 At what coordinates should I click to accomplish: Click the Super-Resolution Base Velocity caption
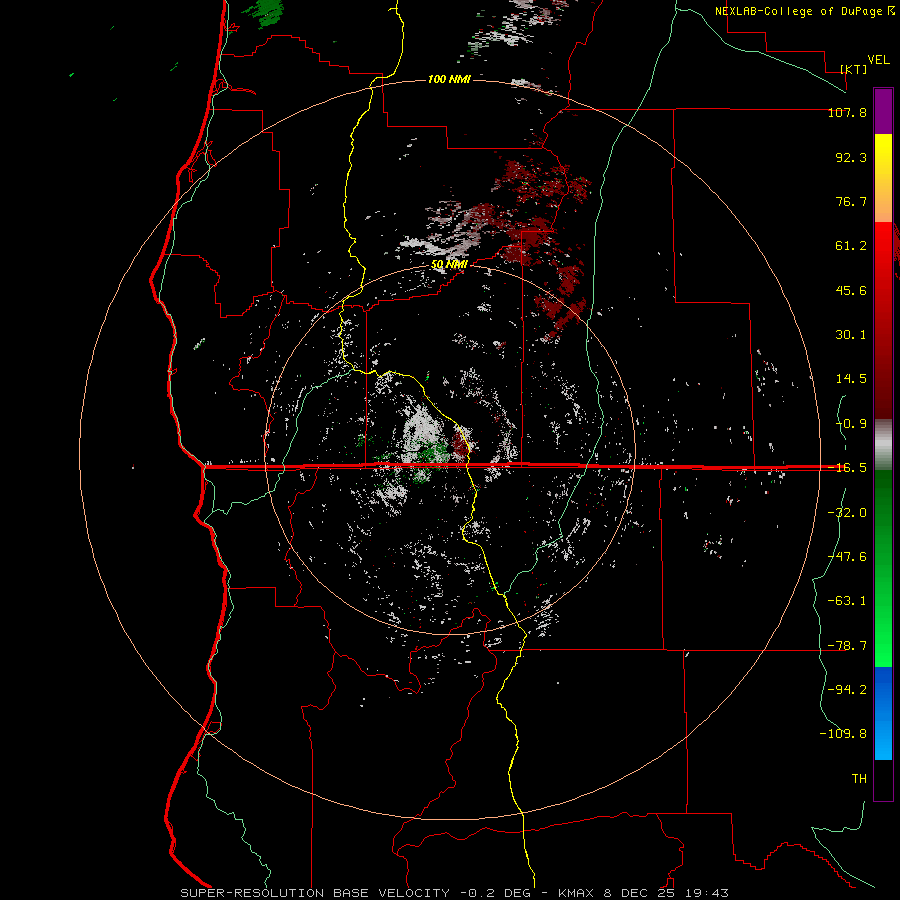coord(455,893)
